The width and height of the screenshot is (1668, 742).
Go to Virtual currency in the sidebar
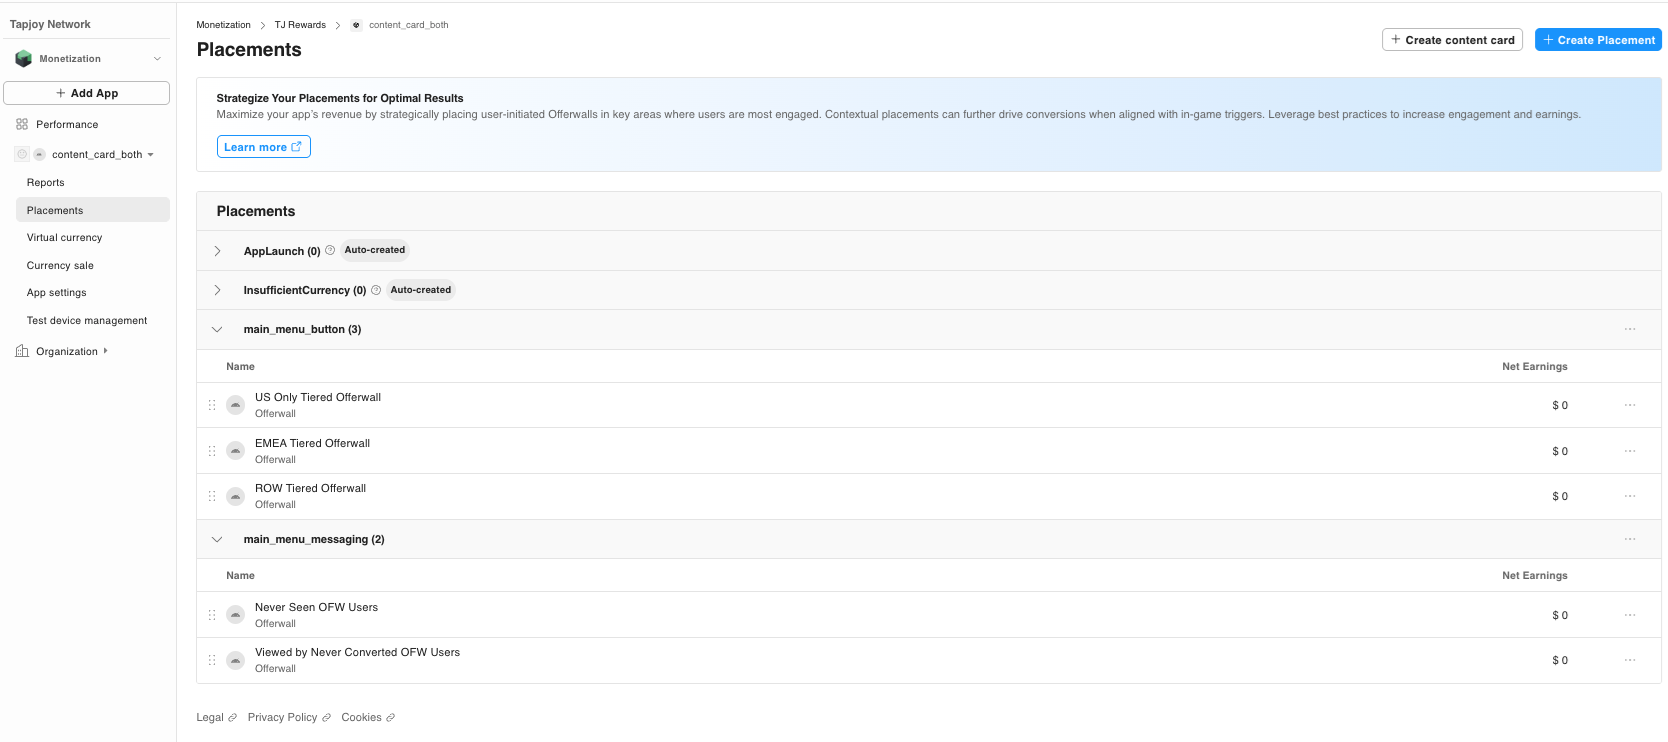click(x=64, y=238)
